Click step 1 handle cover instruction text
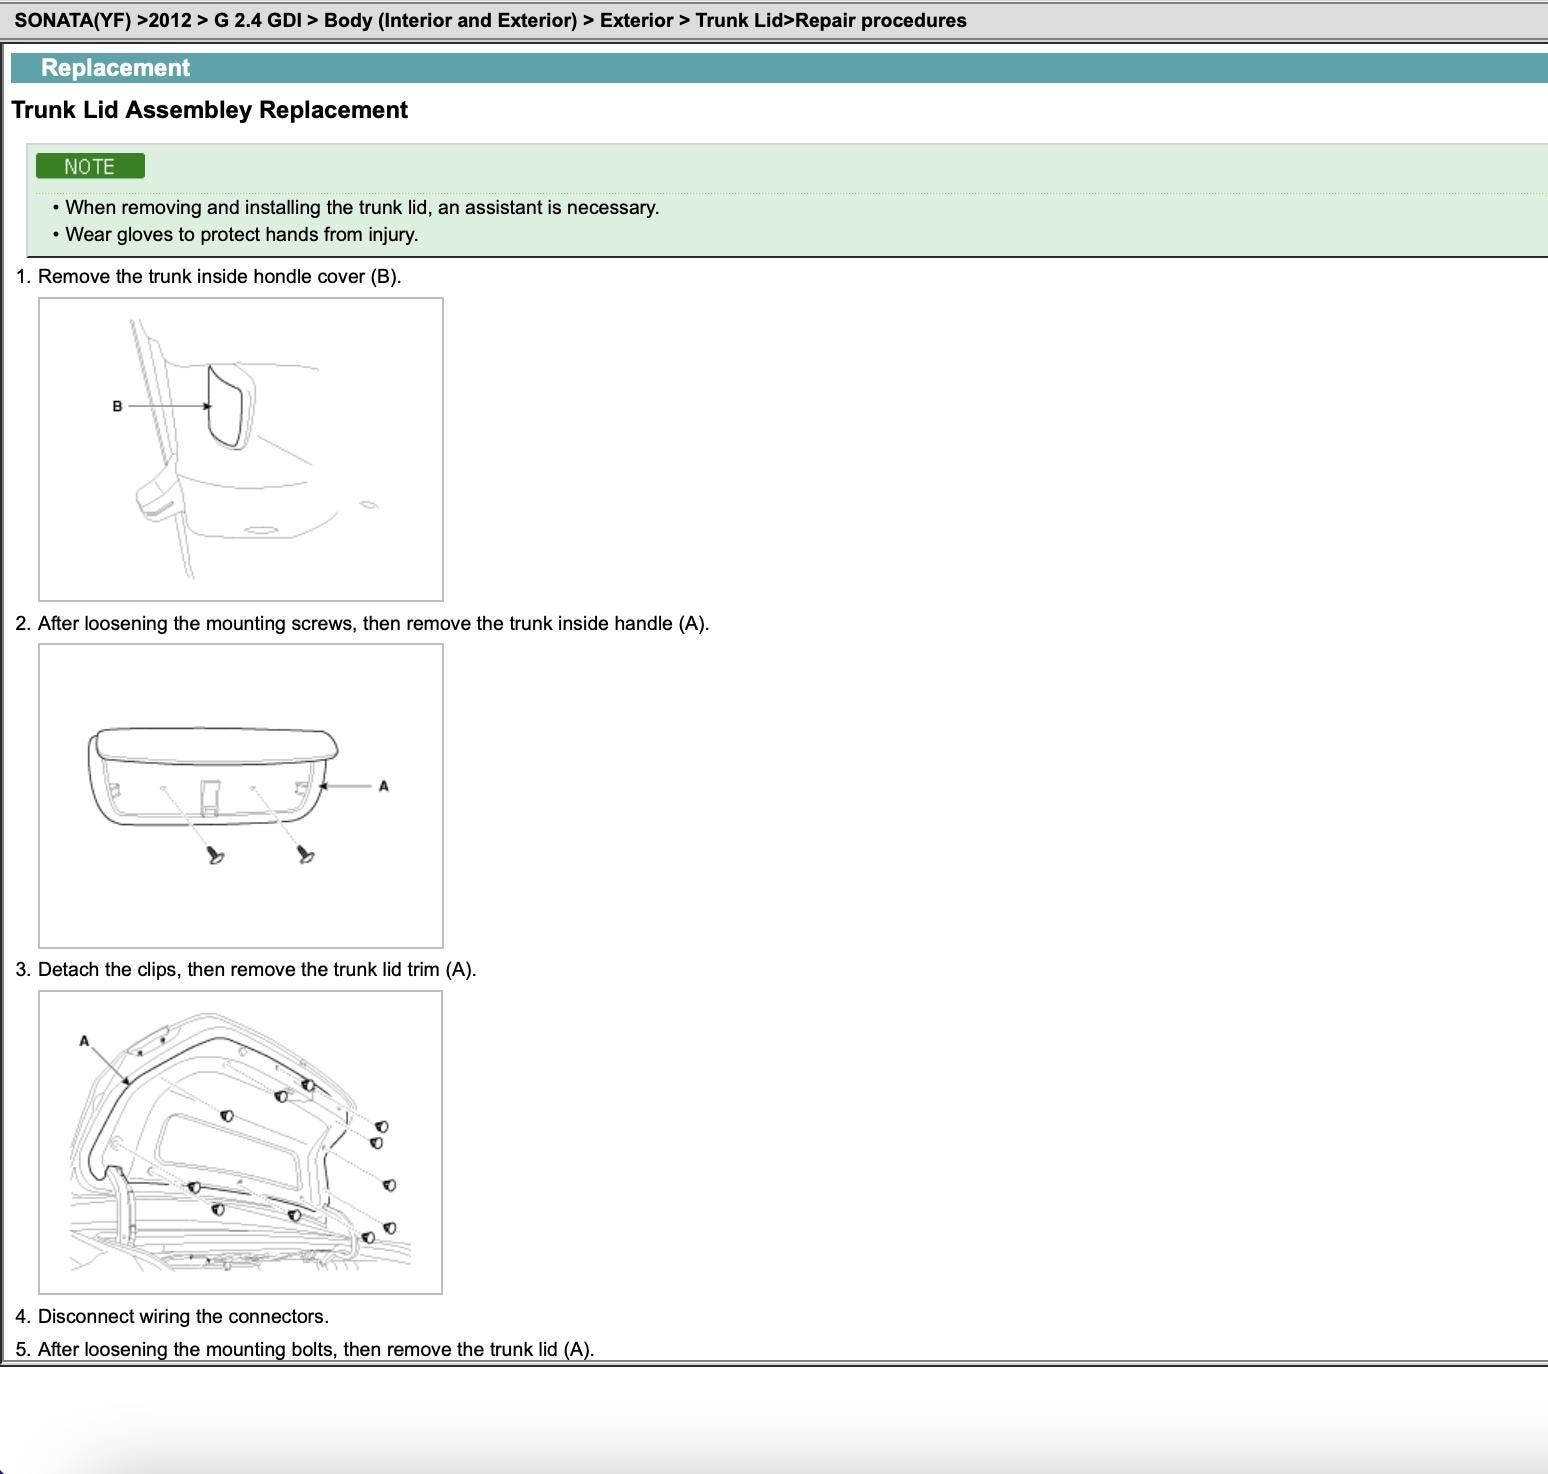The image size is (1548, 1474). pyautogui.click(x=218, y=276)
